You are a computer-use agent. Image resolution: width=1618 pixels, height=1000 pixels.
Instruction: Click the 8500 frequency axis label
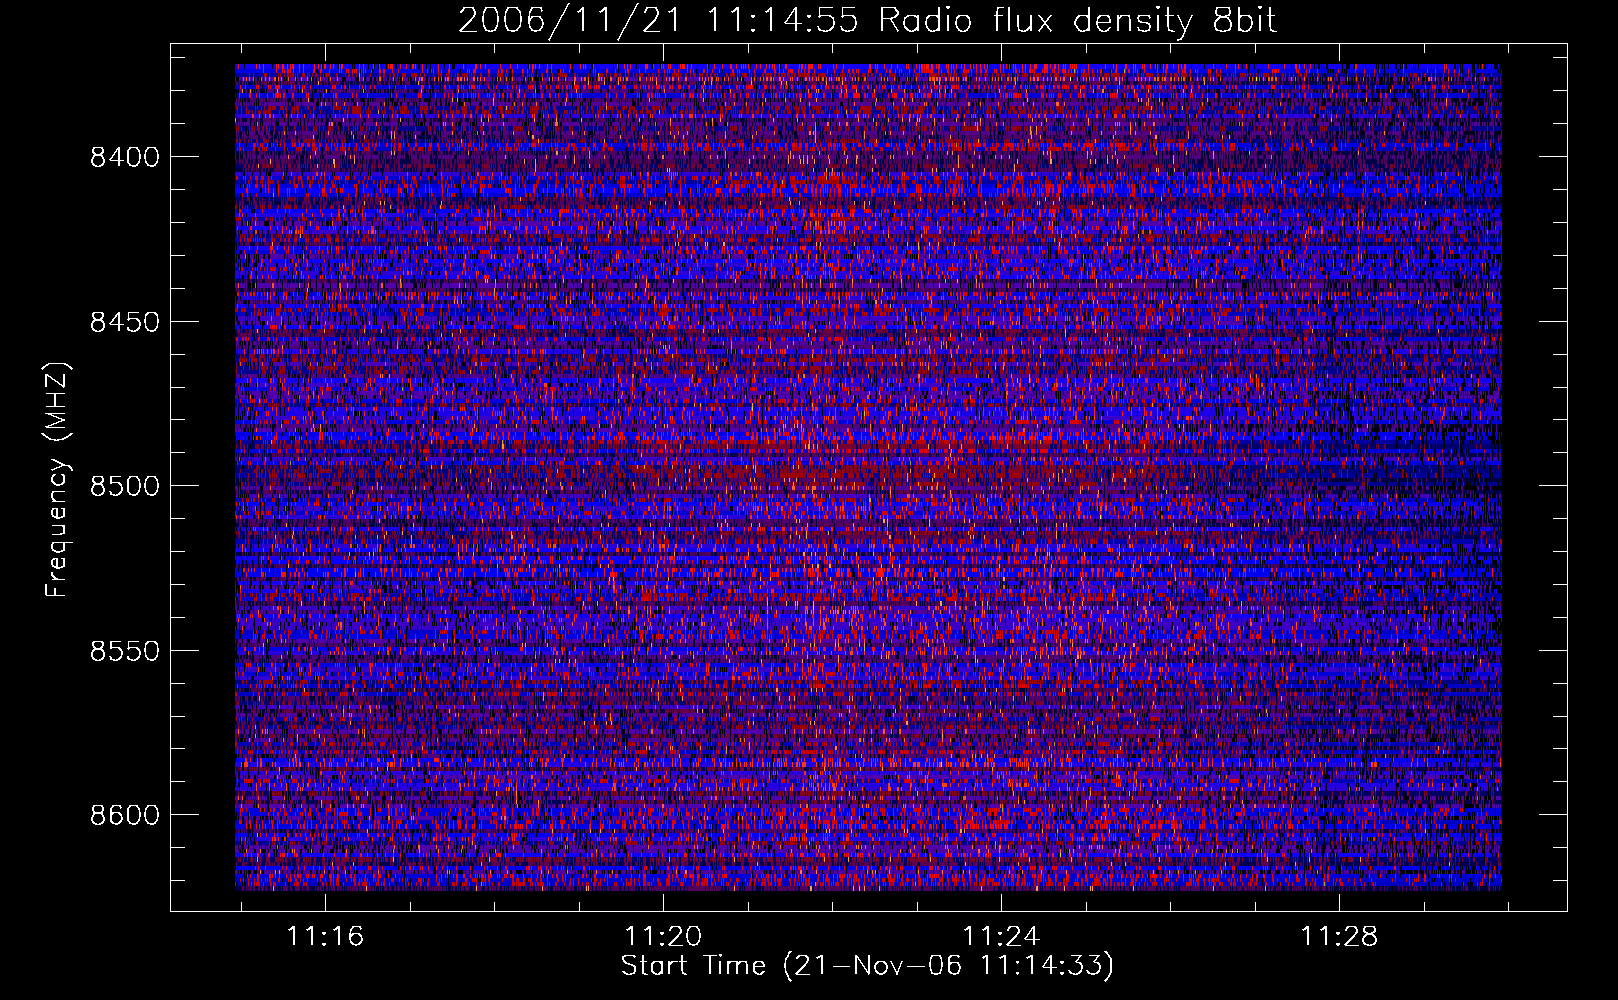(125, 486)
